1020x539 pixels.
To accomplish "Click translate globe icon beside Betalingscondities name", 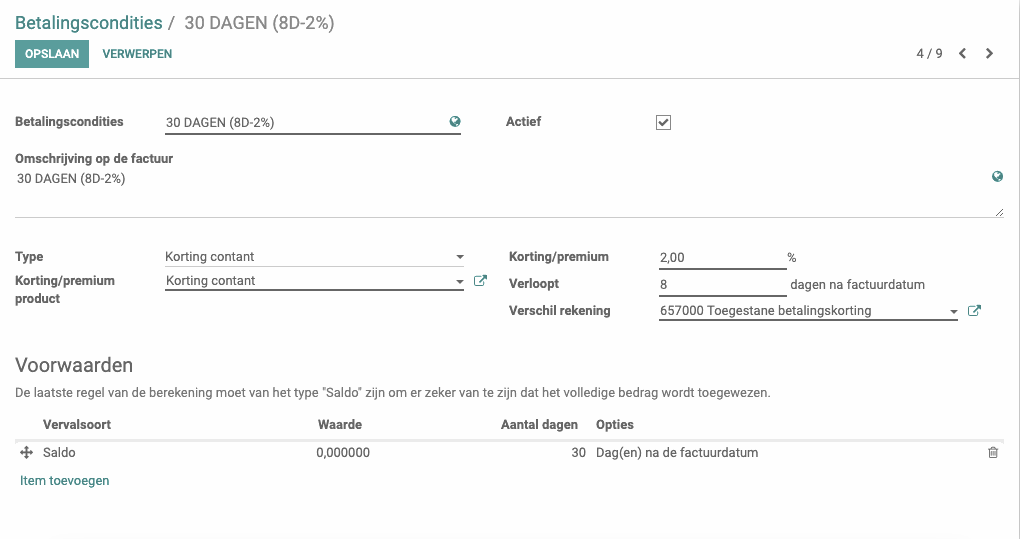I will click(455, 122).
